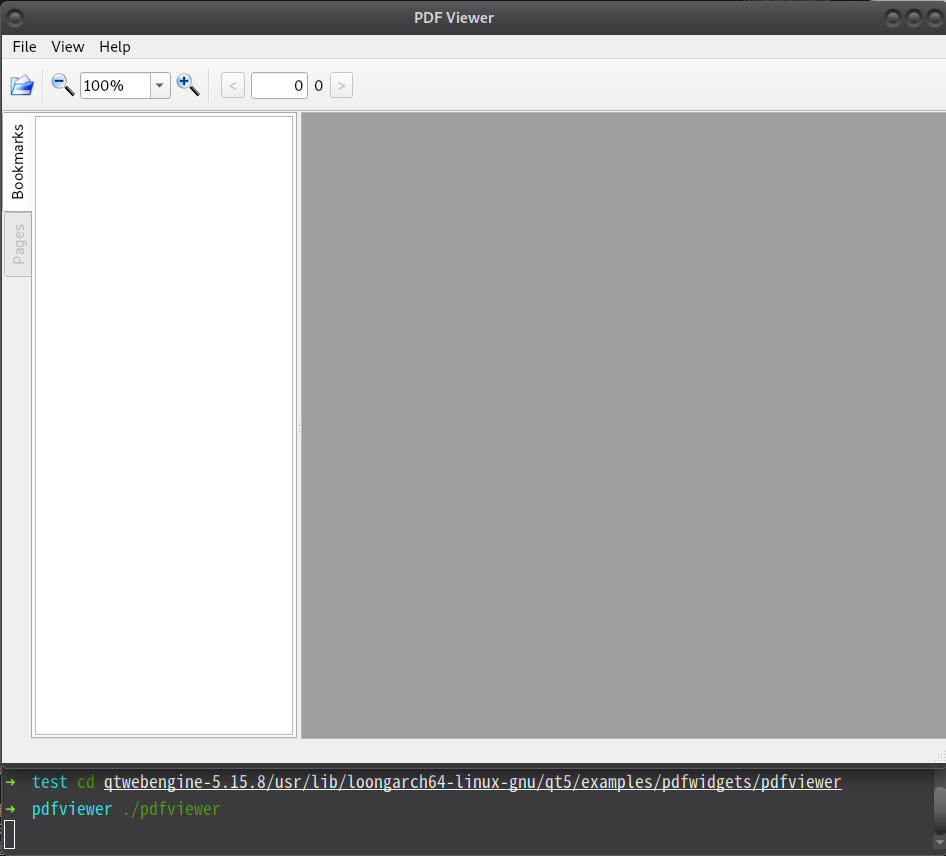This screenshot has width=946, height=856.
Task: Switch to the Pages tab
Action: click(18, 244)
